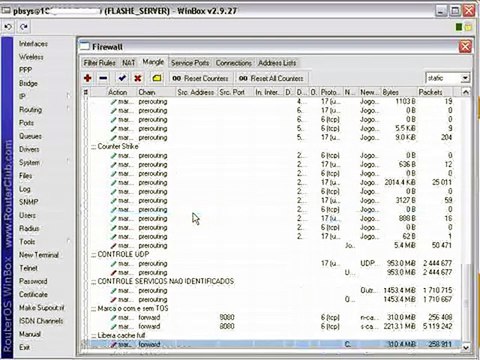
Task: Open New Terminal from sidebar
Action: 39,255
